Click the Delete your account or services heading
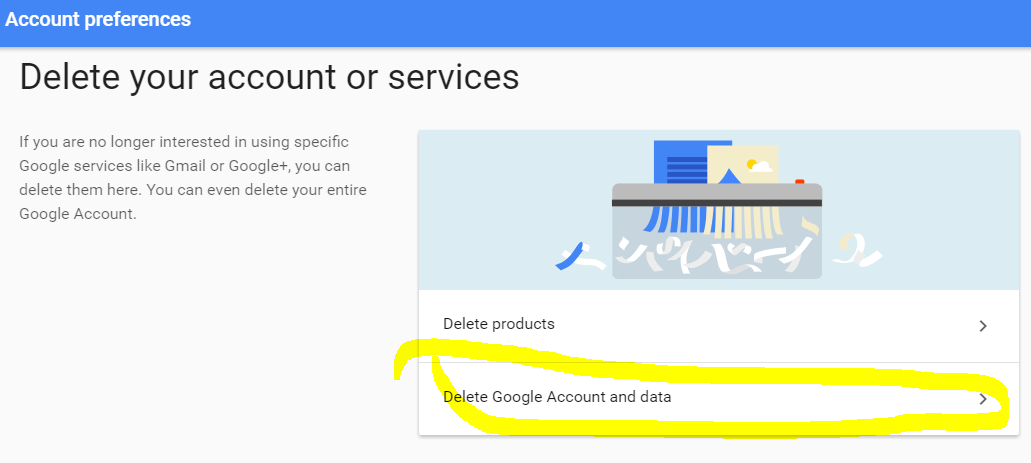Screen dimensions: 1031x463 (270, 76)
